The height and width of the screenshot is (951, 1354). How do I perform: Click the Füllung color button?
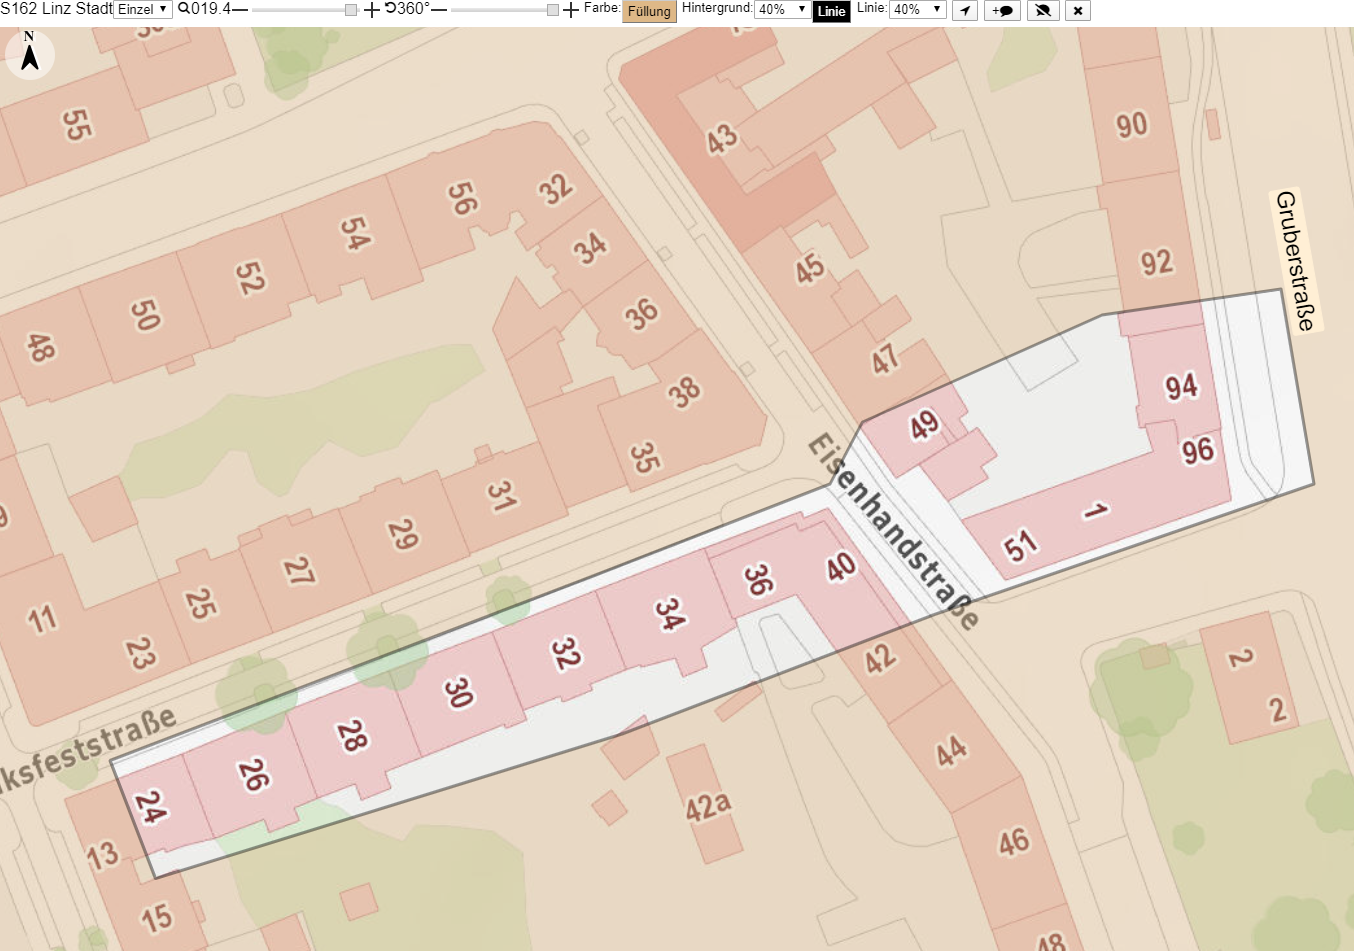click(x=649, y=11)
